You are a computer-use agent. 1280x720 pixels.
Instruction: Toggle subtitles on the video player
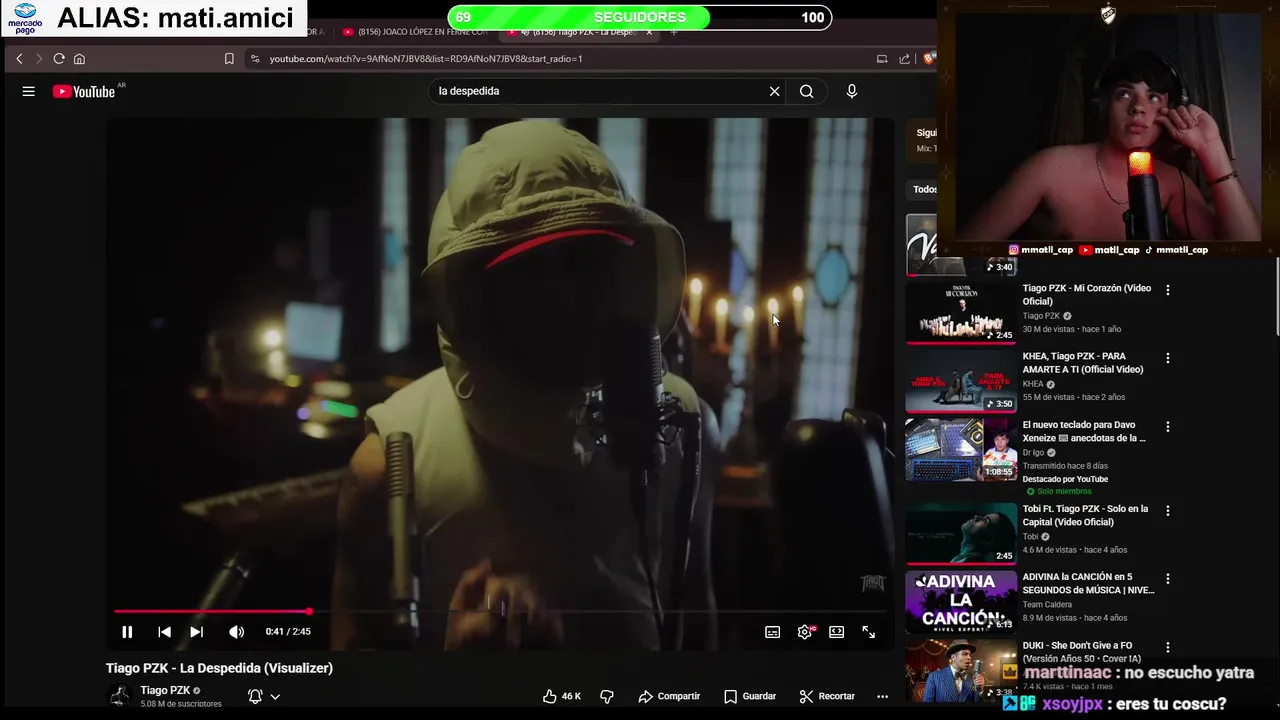[772, 632]
